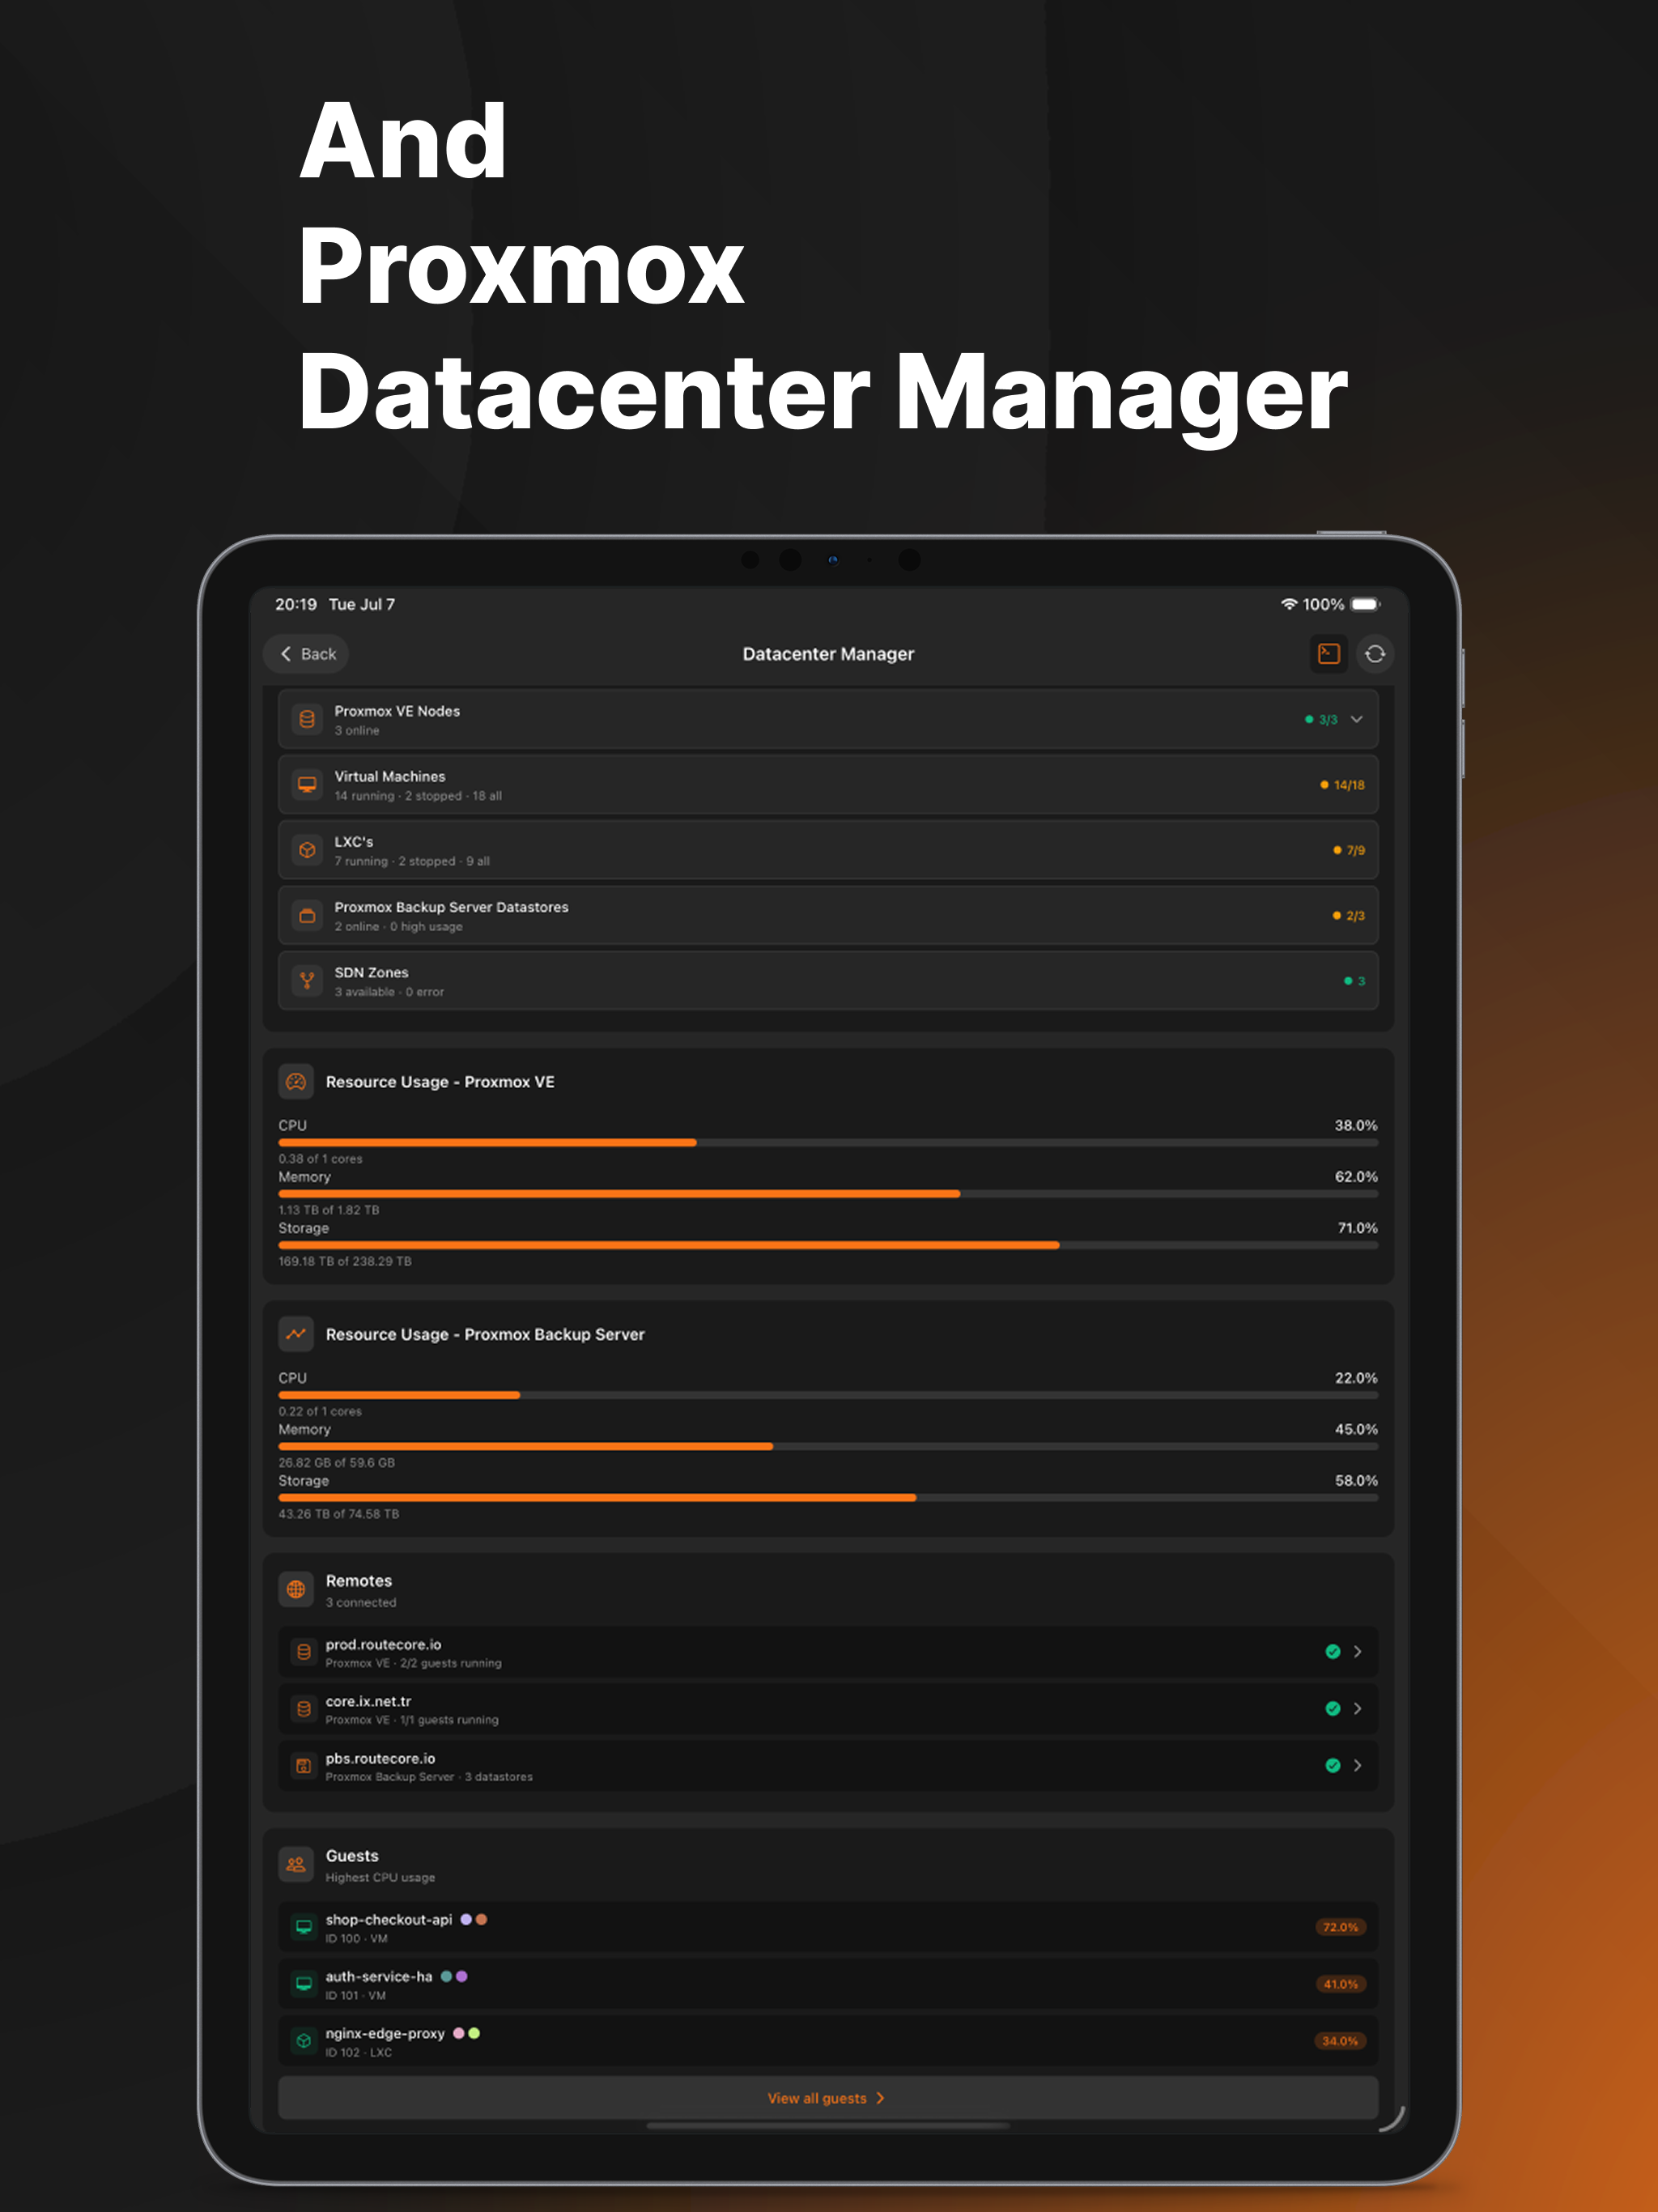
Task: Click the nginx-edge-proxy tag dots
Action: (x=467, y=2033)
